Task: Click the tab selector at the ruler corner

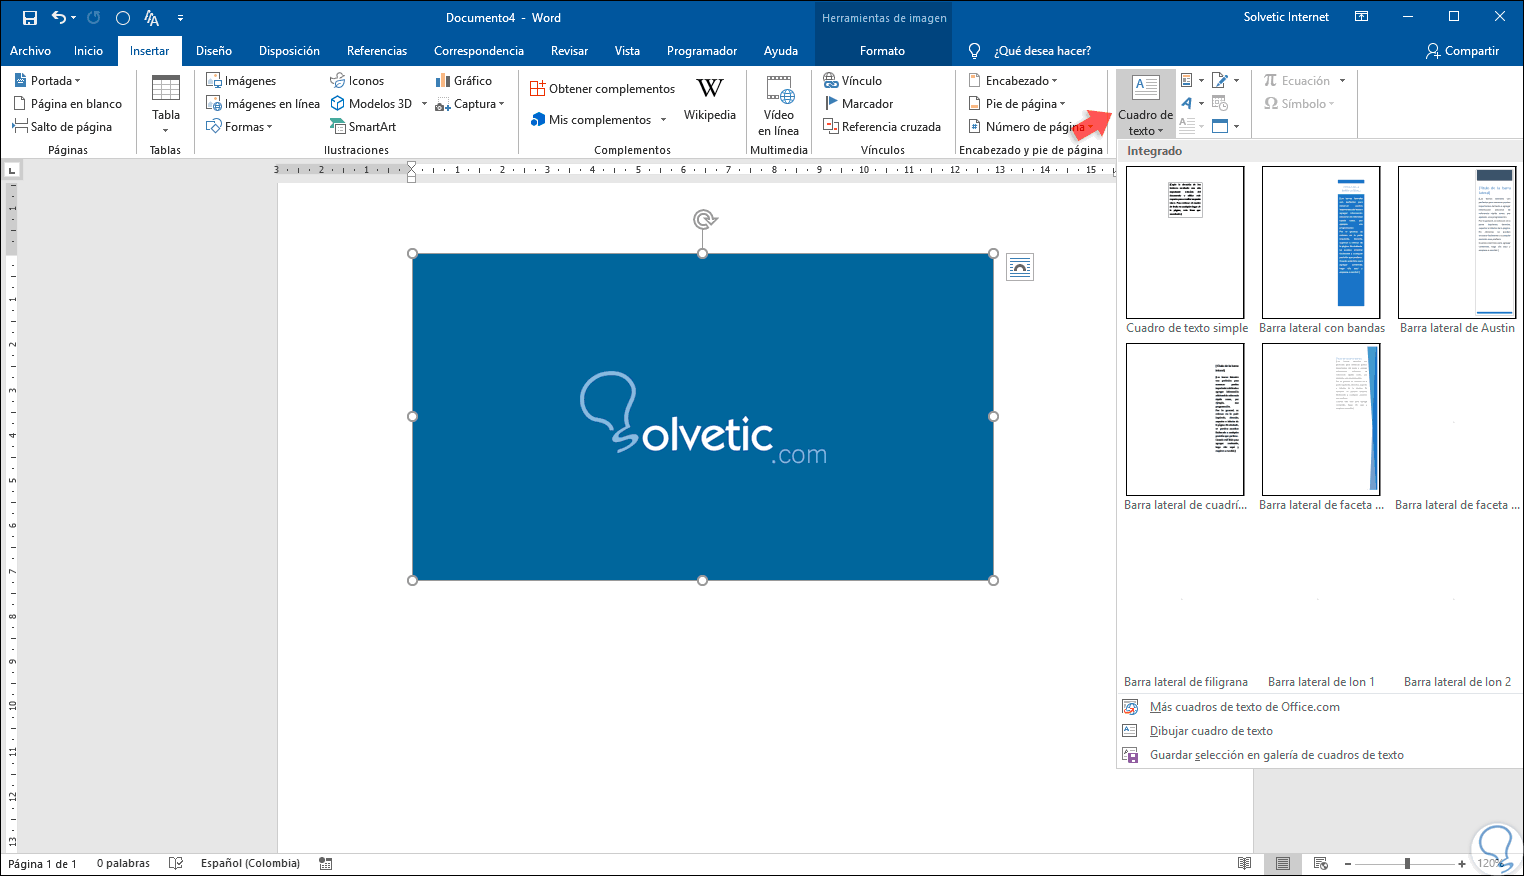Action: pos(12,171)
